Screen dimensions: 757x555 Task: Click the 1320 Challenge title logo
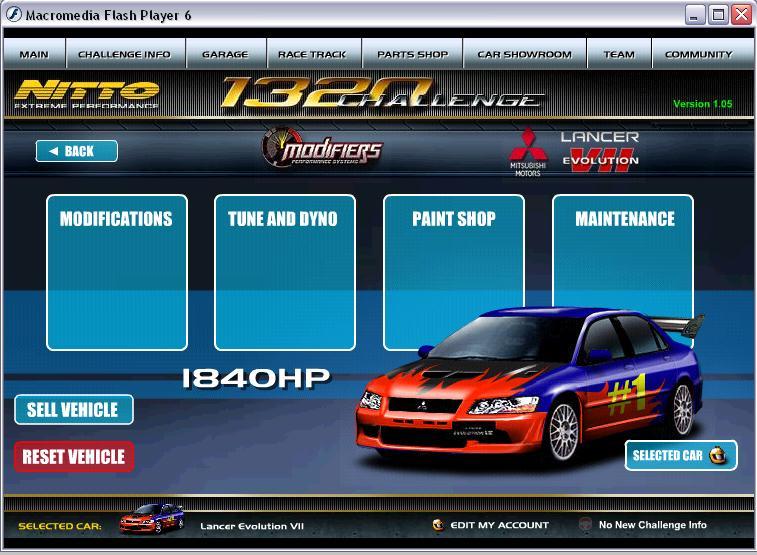point(381,92)
